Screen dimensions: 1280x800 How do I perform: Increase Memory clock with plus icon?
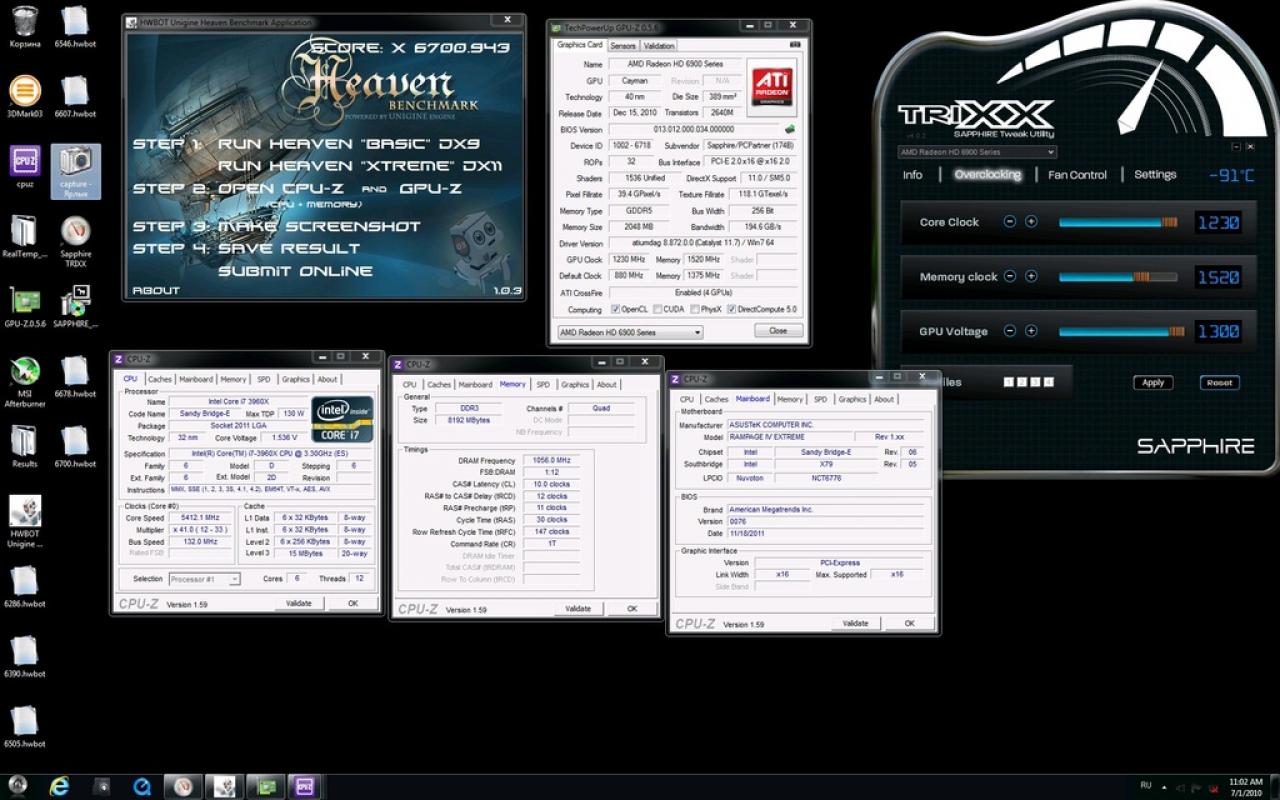point(1031,276)
